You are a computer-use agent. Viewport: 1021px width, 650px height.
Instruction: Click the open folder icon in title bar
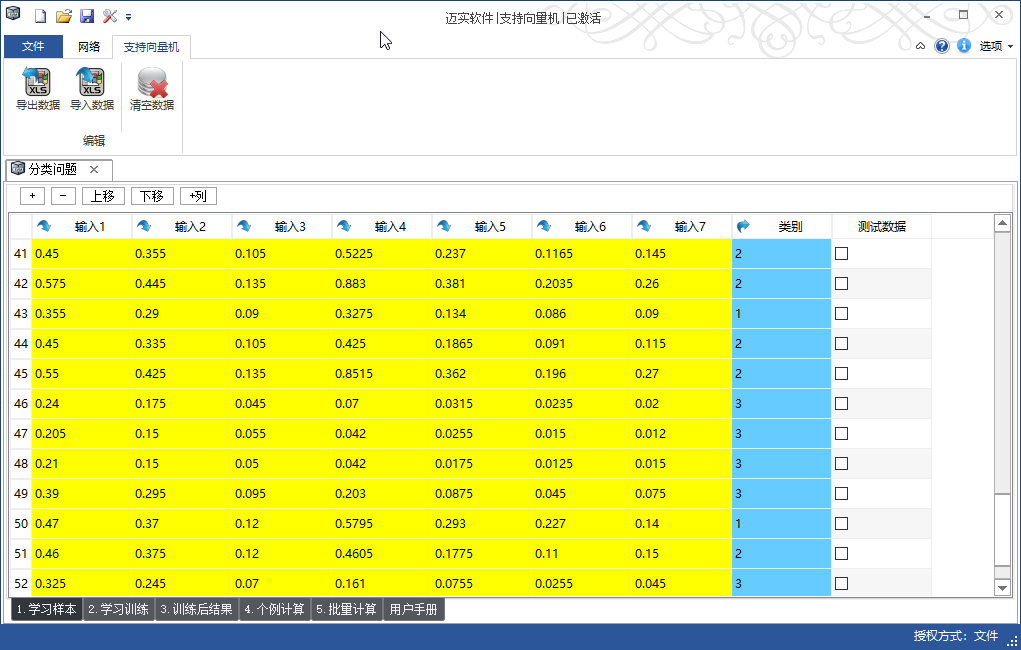click(x=63, y=17)
